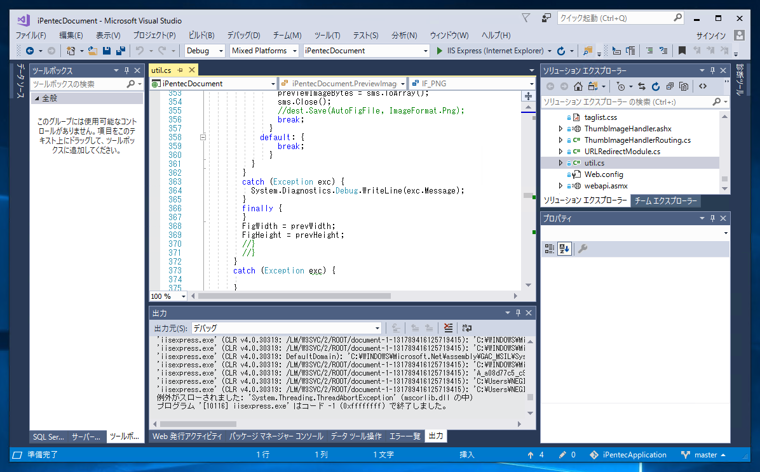Toggle auto hide pin on Output panel
This screenshot has height=472, width=760.
[x=518, y=313]
